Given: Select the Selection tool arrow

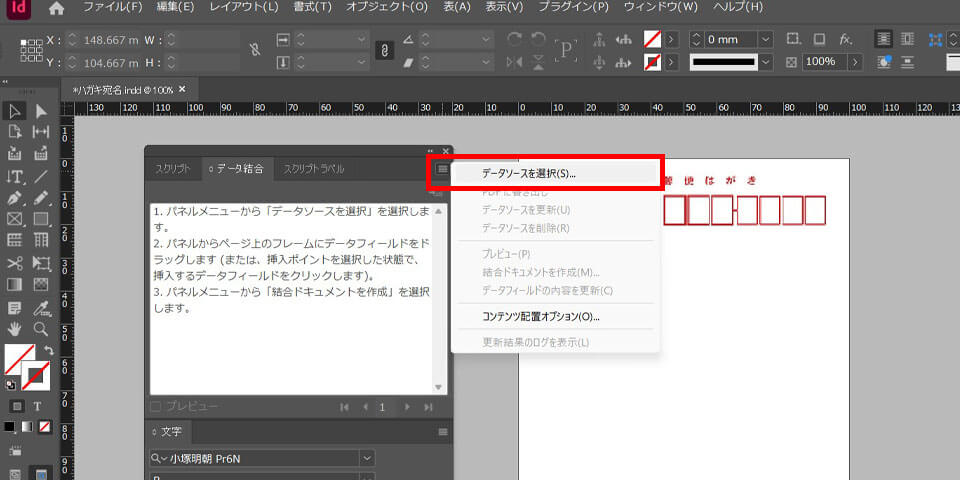Looking at the screenshot, I should (15, 111).
